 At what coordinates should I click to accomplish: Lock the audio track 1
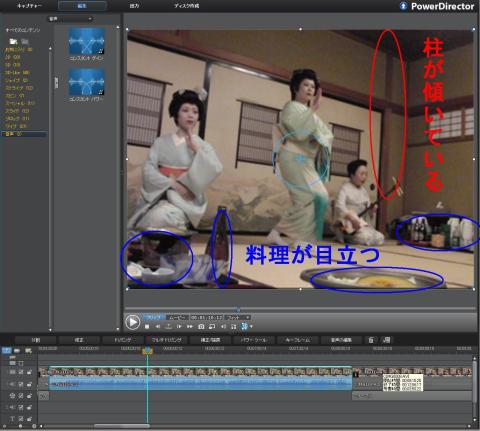click(29, 384)
